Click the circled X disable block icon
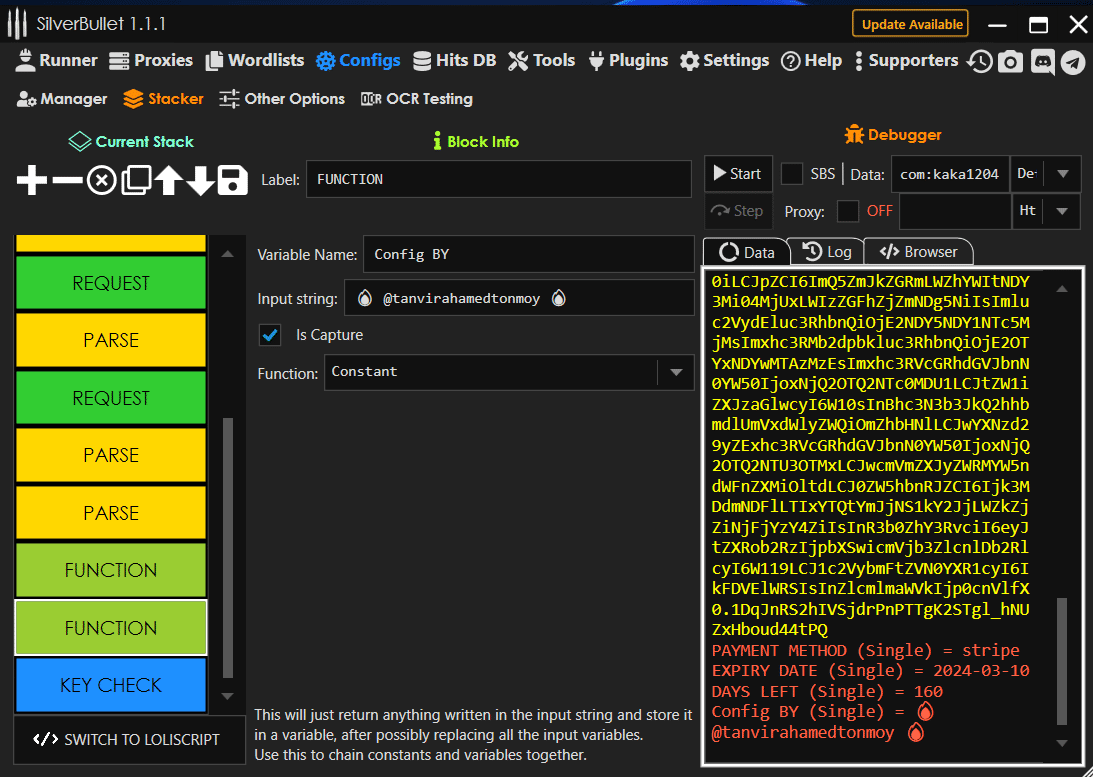 point(101,181)
